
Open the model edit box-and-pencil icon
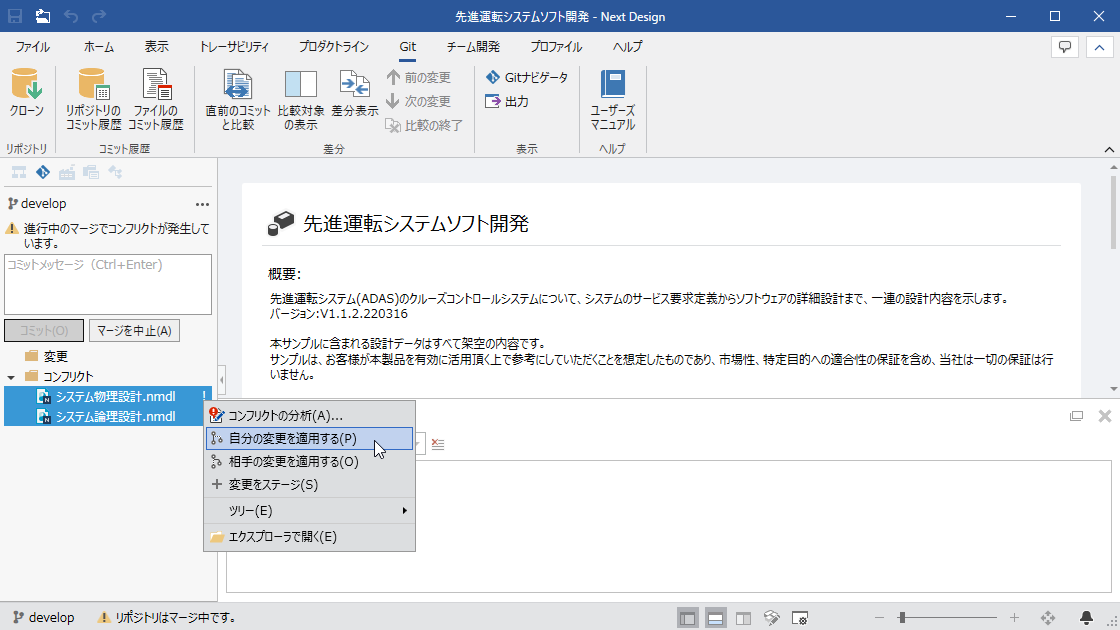(771, 618)
